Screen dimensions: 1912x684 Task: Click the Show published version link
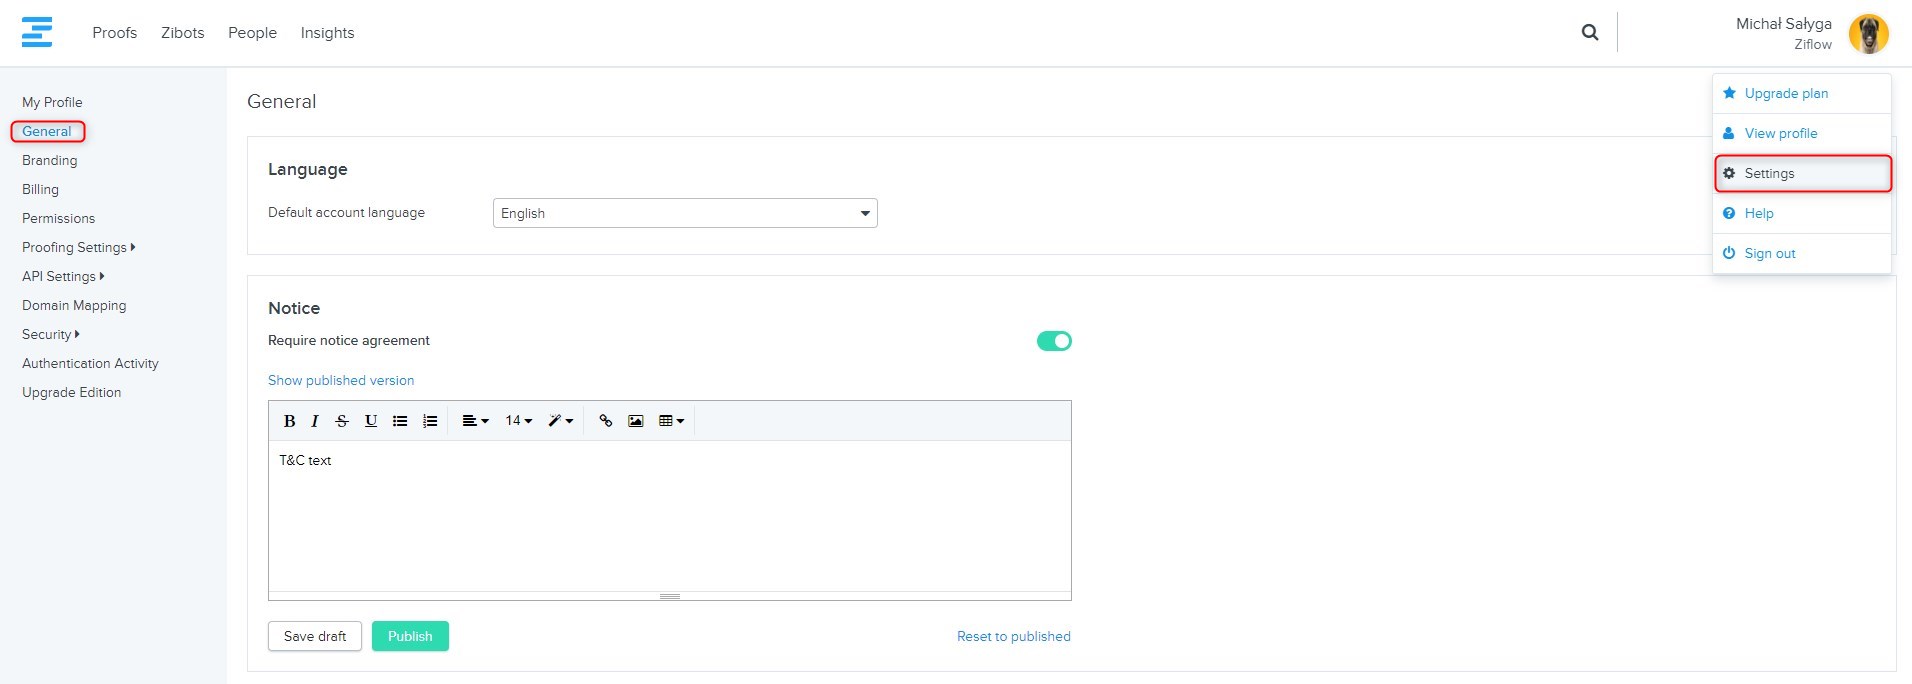pyautogui.click(x=341, y=380)
